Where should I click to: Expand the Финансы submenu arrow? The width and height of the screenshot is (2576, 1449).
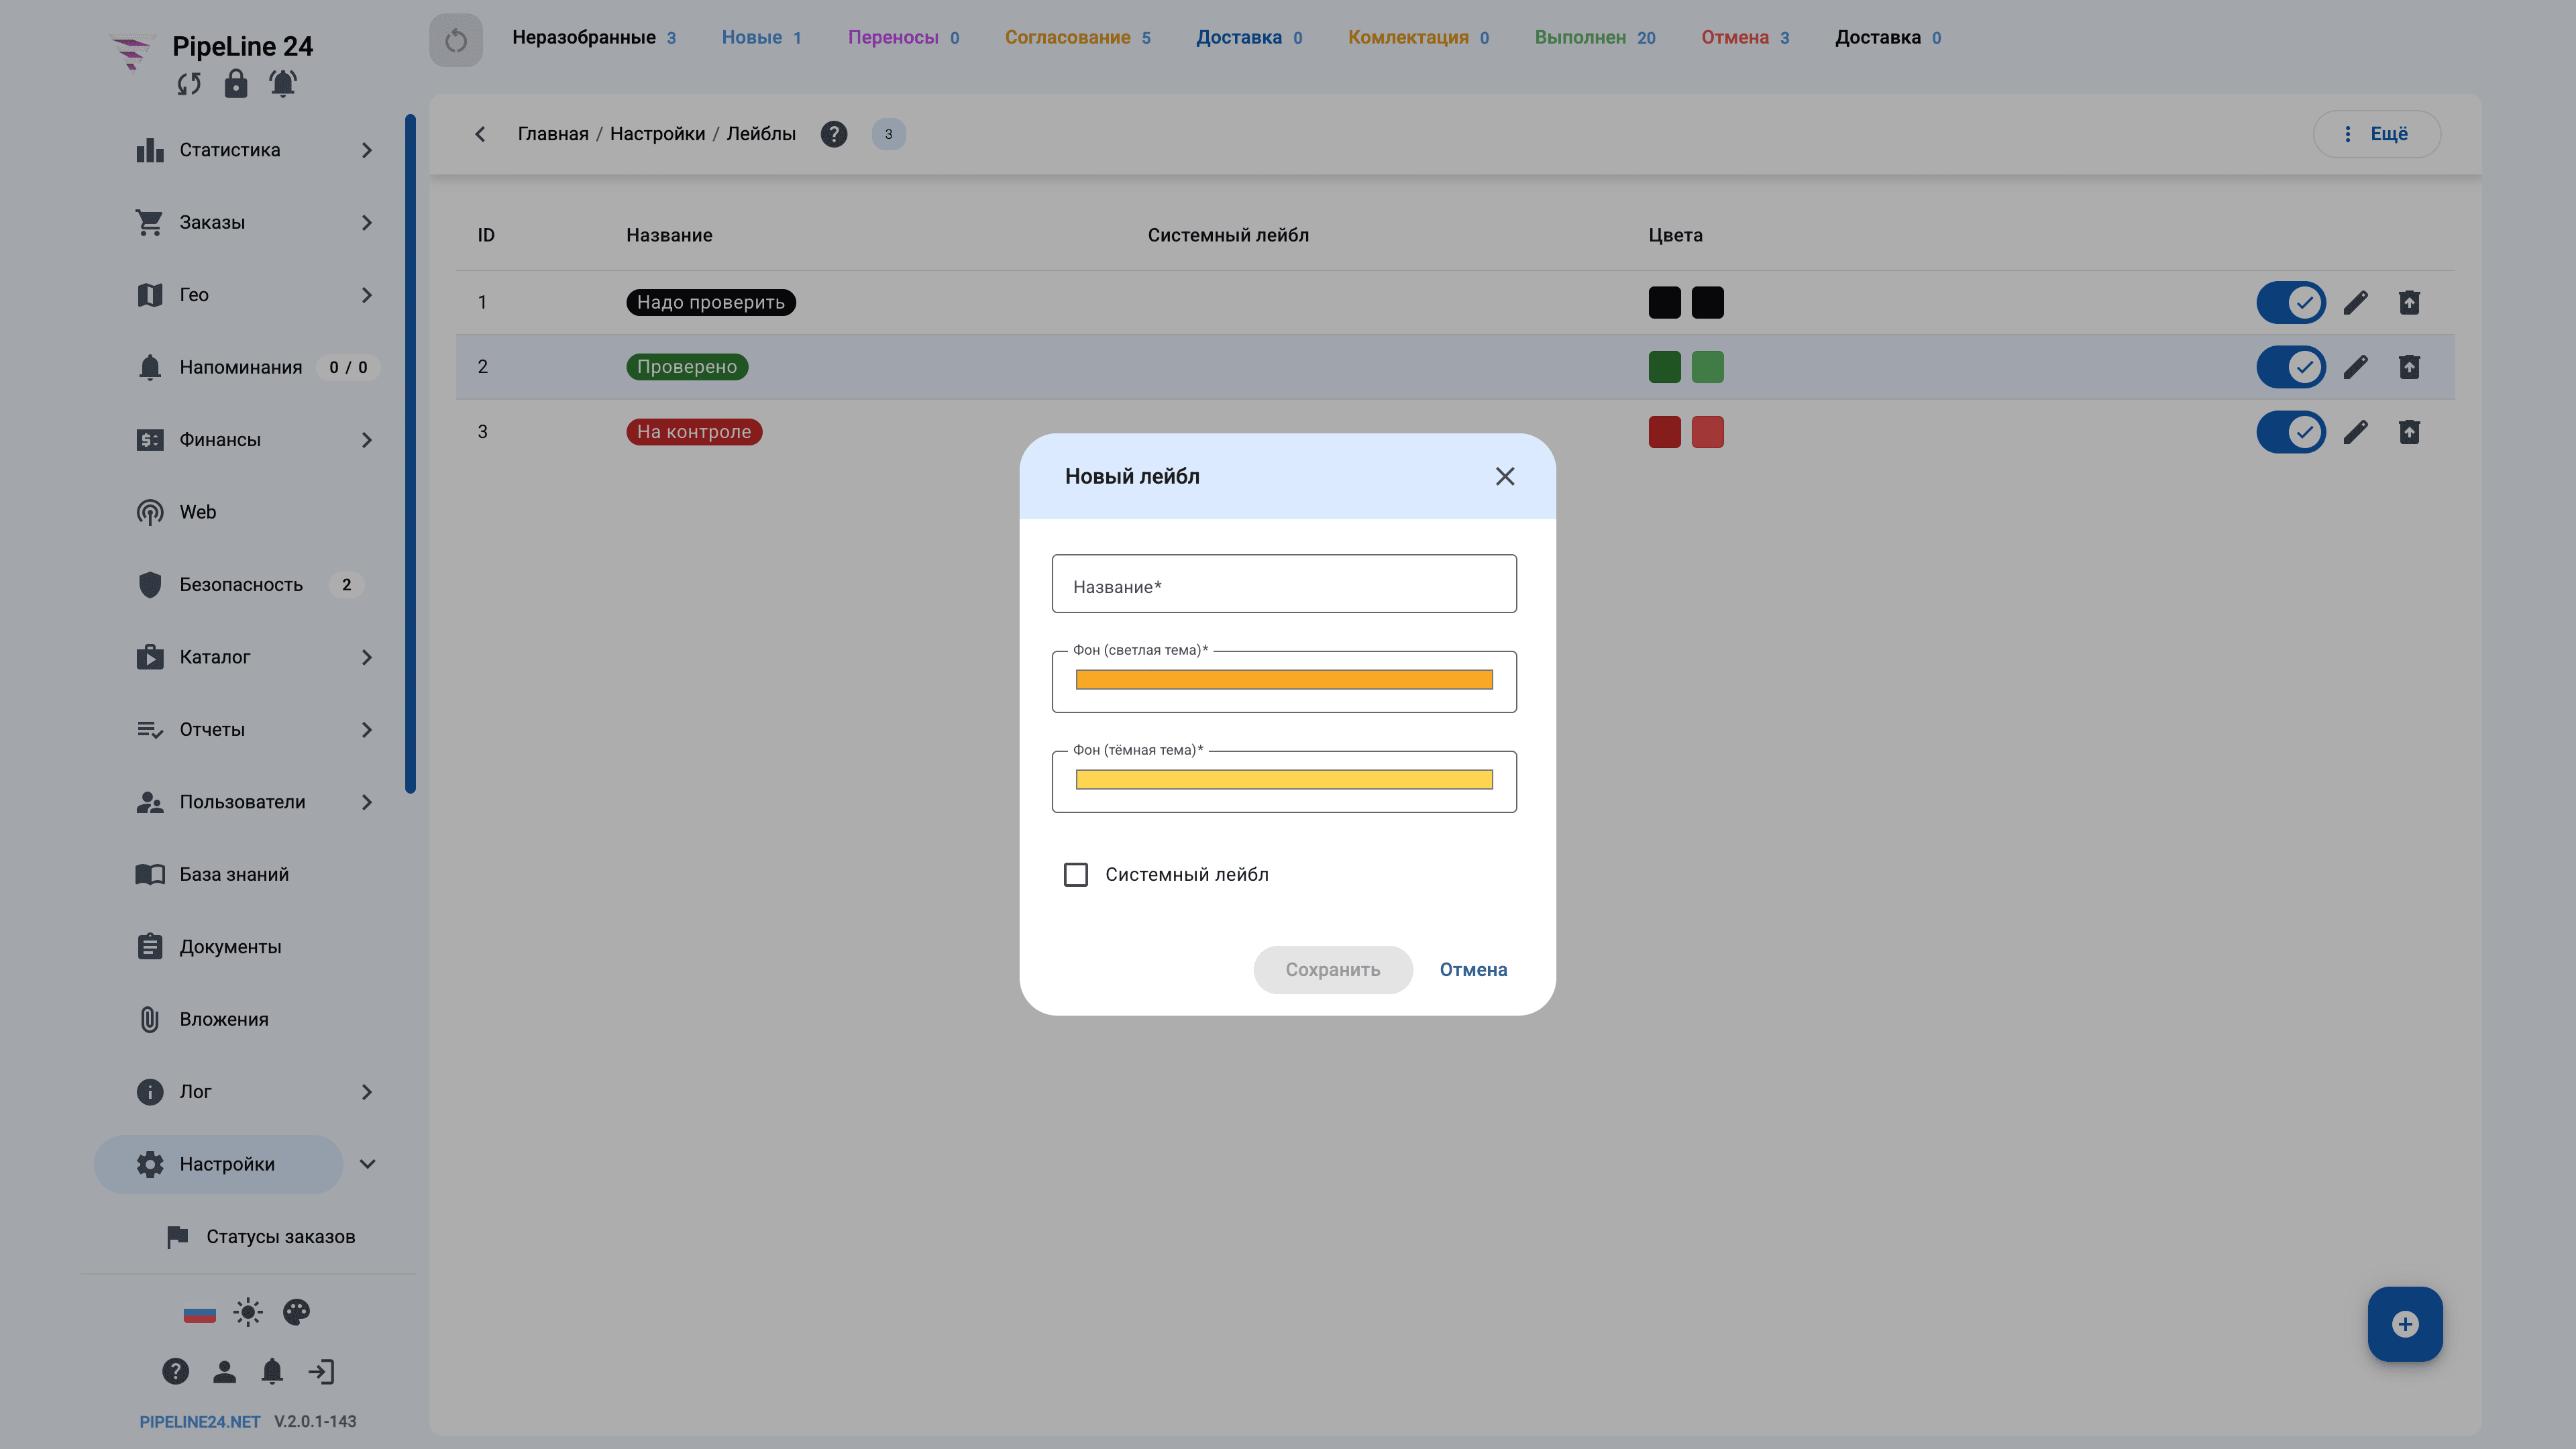367,440
